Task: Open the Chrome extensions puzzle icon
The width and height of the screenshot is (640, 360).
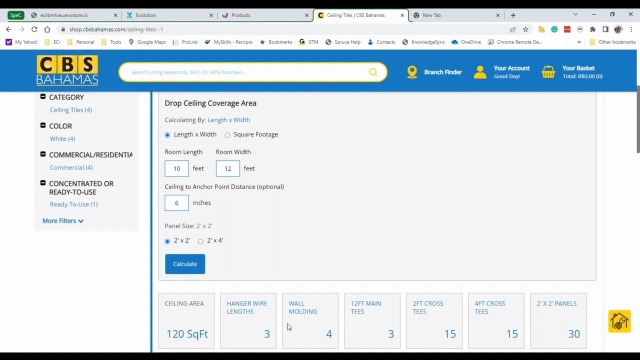Action: pos(593,29)
